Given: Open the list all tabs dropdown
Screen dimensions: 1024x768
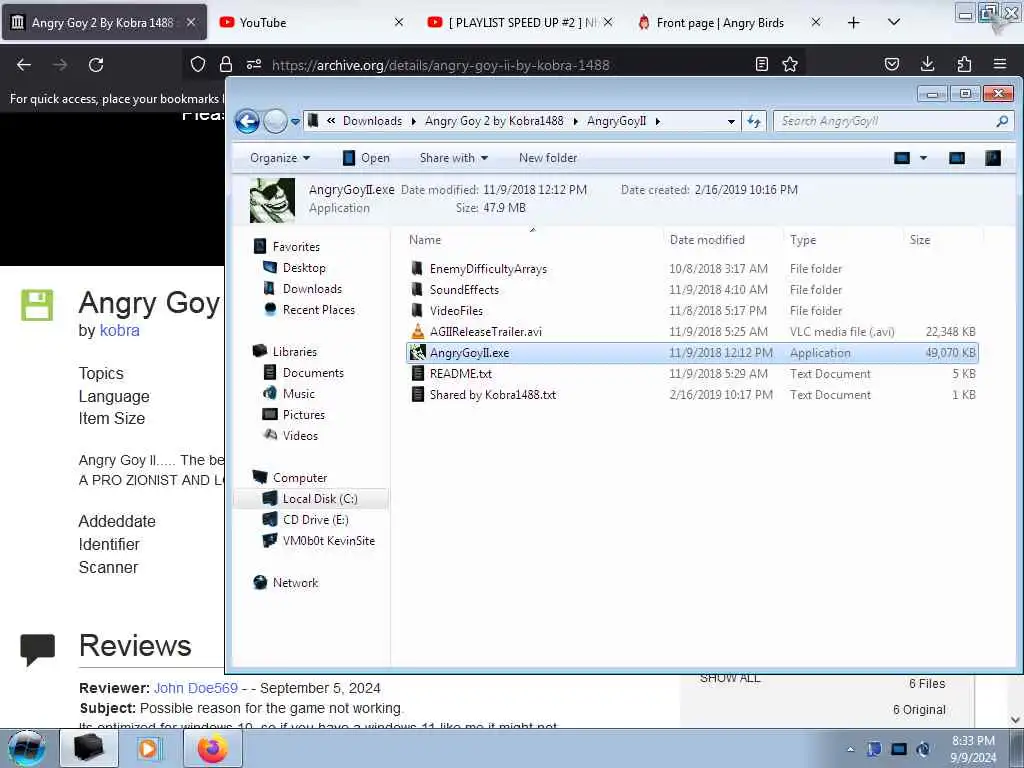Looking at the screenshot, I should (x=894, y=22).
